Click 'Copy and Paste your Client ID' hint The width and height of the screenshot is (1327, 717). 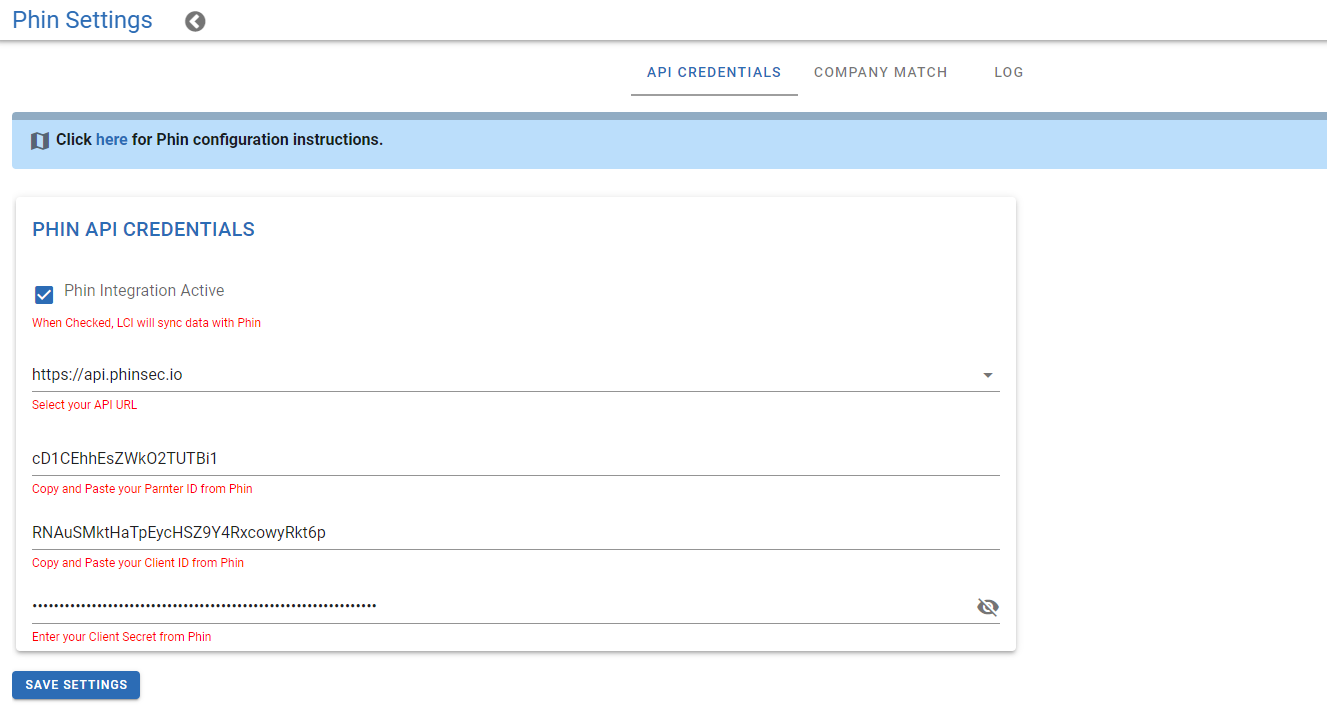point(138,563)
